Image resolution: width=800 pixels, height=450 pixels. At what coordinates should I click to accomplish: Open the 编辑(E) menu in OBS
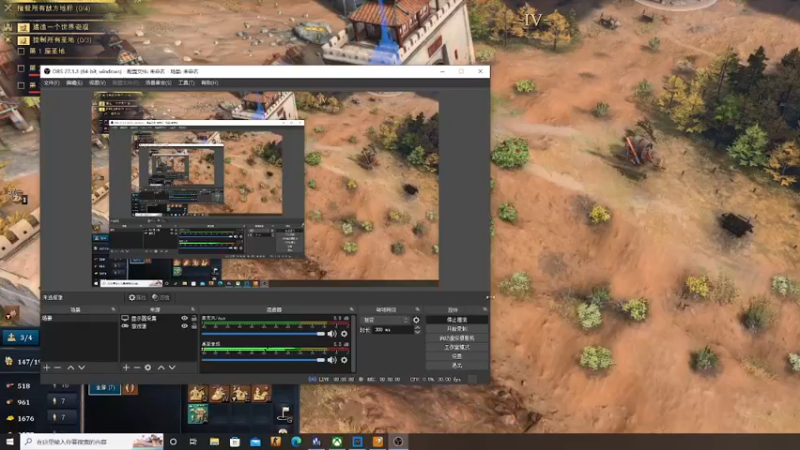(x=74, y=83)
